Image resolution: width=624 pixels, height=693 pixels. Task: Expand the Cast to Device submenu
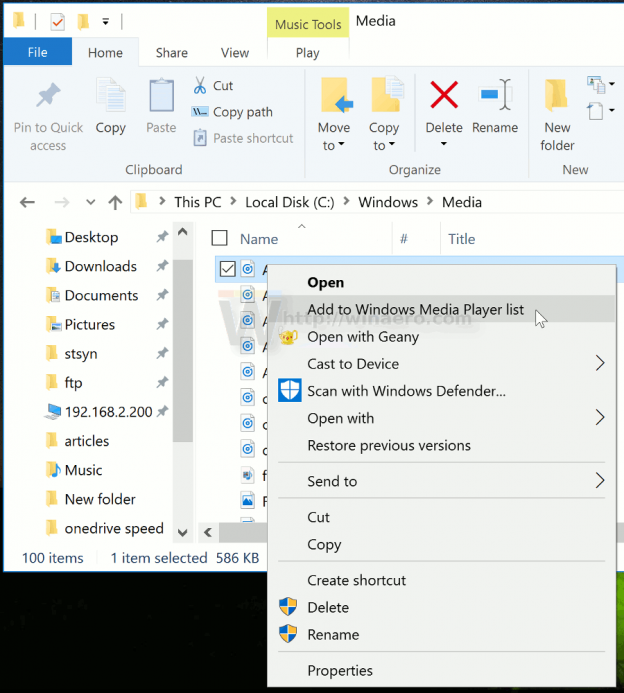pyautogui.click(x=600, y=363)
